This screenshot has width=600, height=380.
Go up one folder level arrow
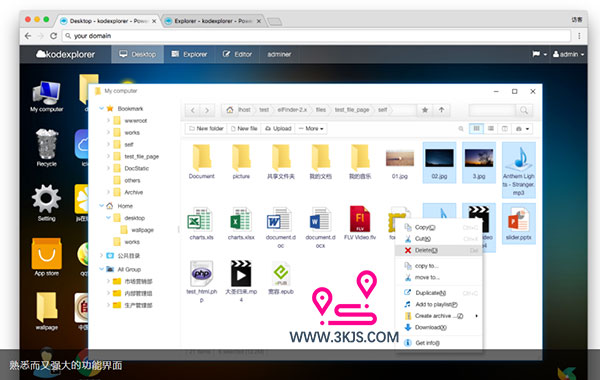coord(442,110)
